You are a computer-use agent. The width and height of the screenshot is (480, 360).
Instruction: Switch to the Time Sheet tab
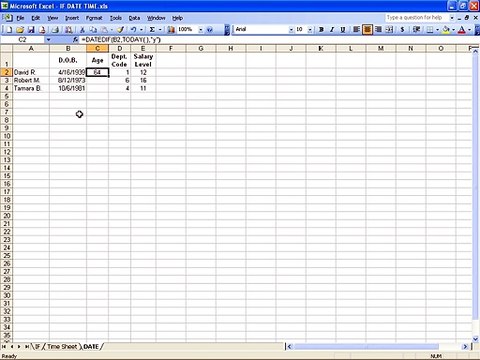click(62, 347)
